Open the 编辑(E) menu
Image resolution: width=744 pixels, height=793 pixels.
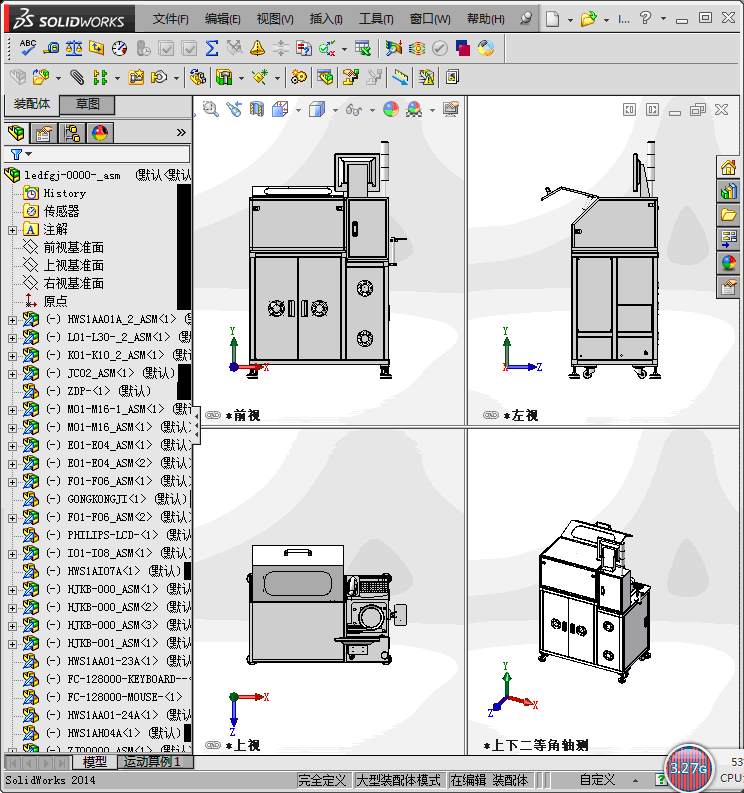(x=223, y=19)
